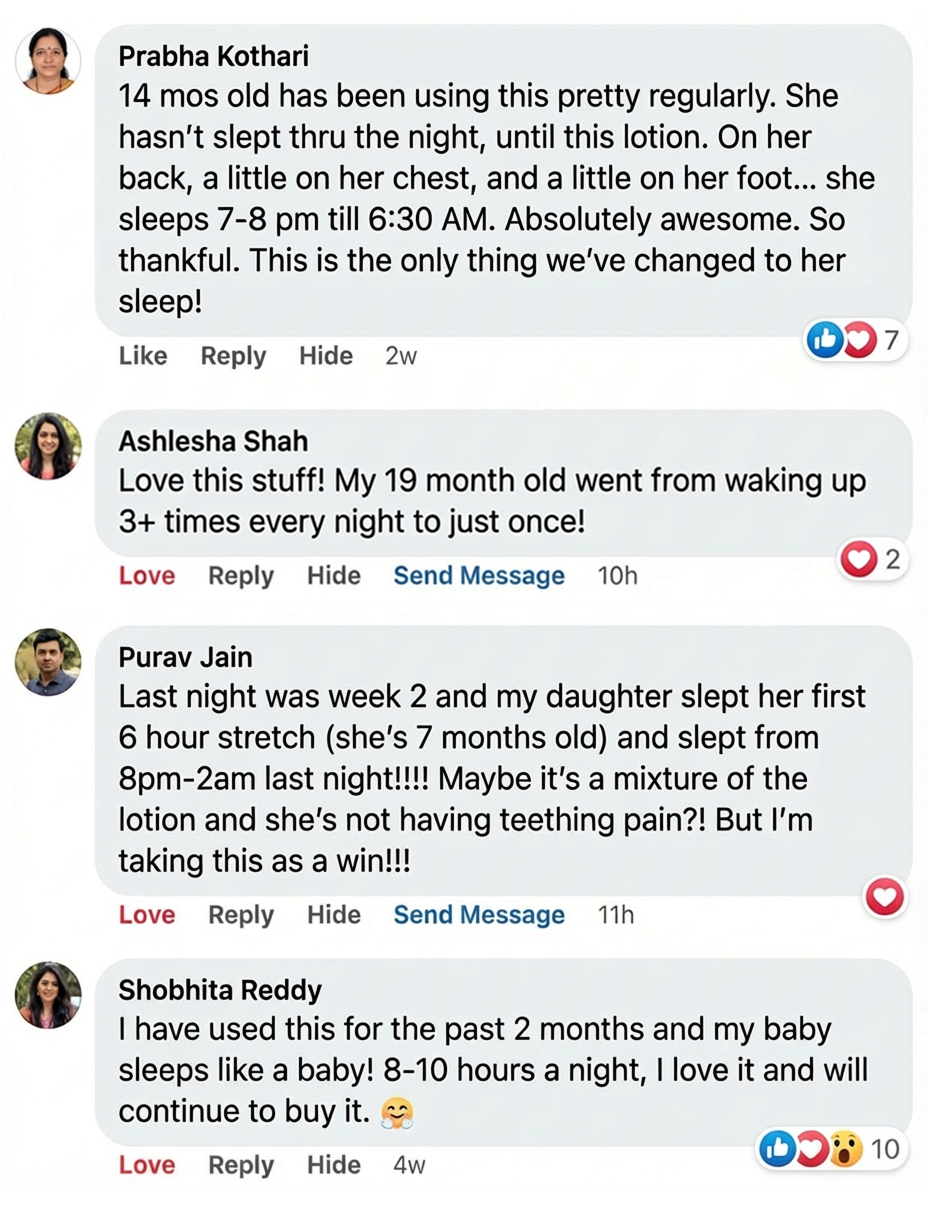Like Prabha Kothari's comment

[x=143, y=356]
